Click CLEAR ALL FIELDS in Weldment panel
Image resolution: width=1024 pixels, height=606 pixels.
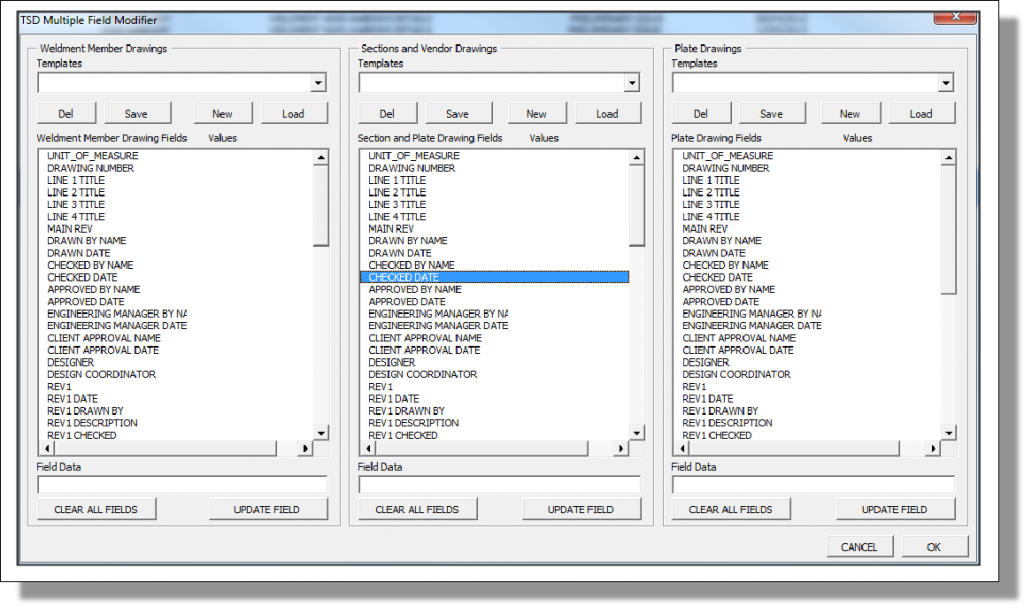coord(96,508)
